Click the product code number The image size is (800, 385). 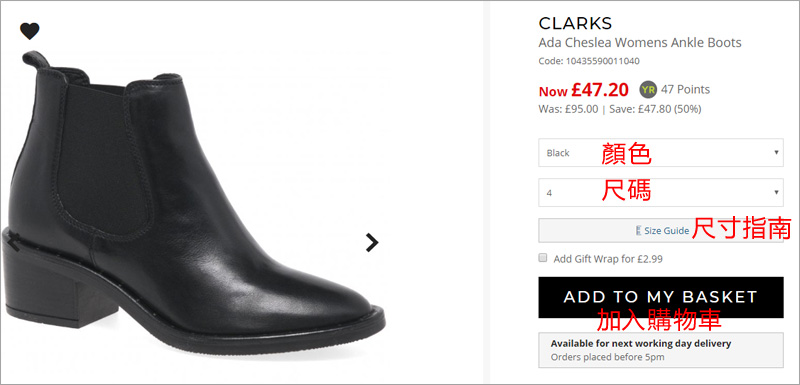(x=602, y=61)
